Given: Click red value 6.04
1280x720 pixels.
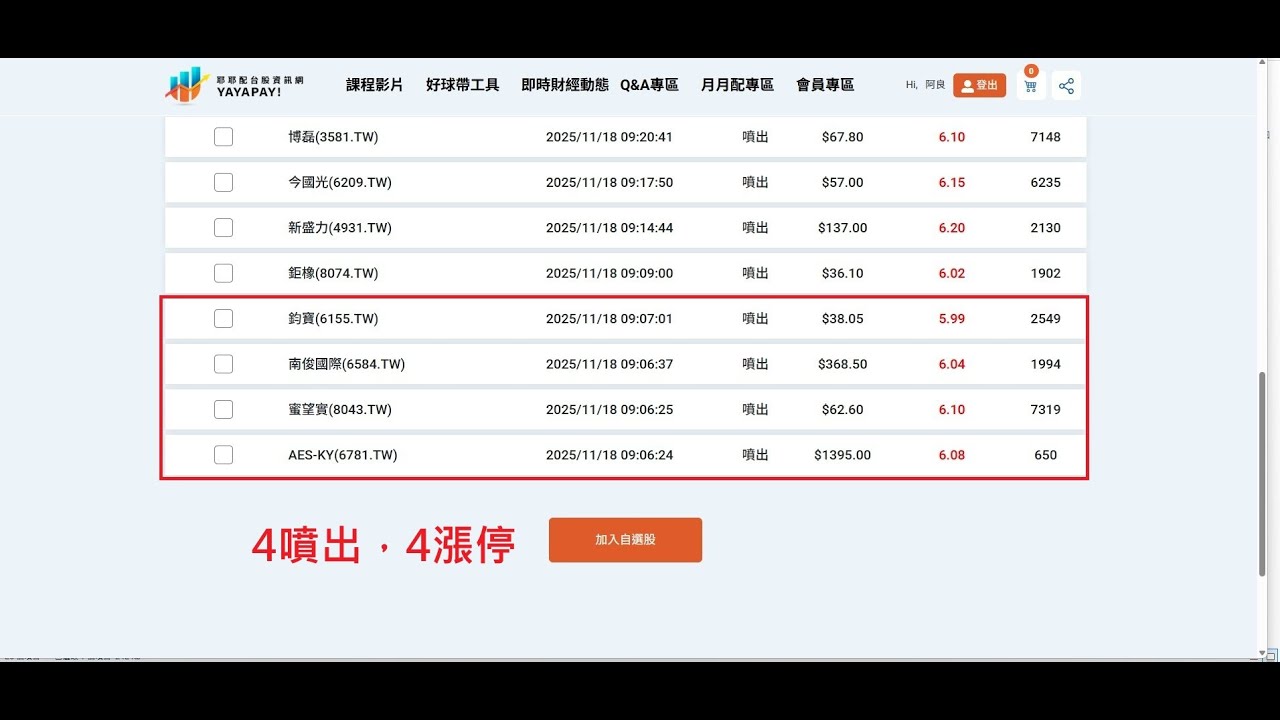Looking at the screenshot, I should 952,364.
